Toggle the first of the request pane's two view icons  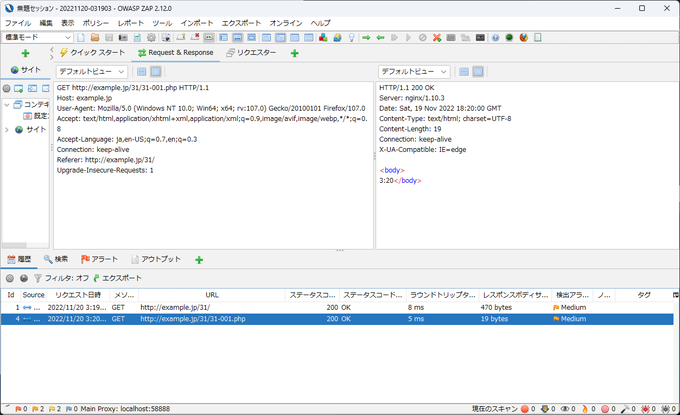(141, 72)
